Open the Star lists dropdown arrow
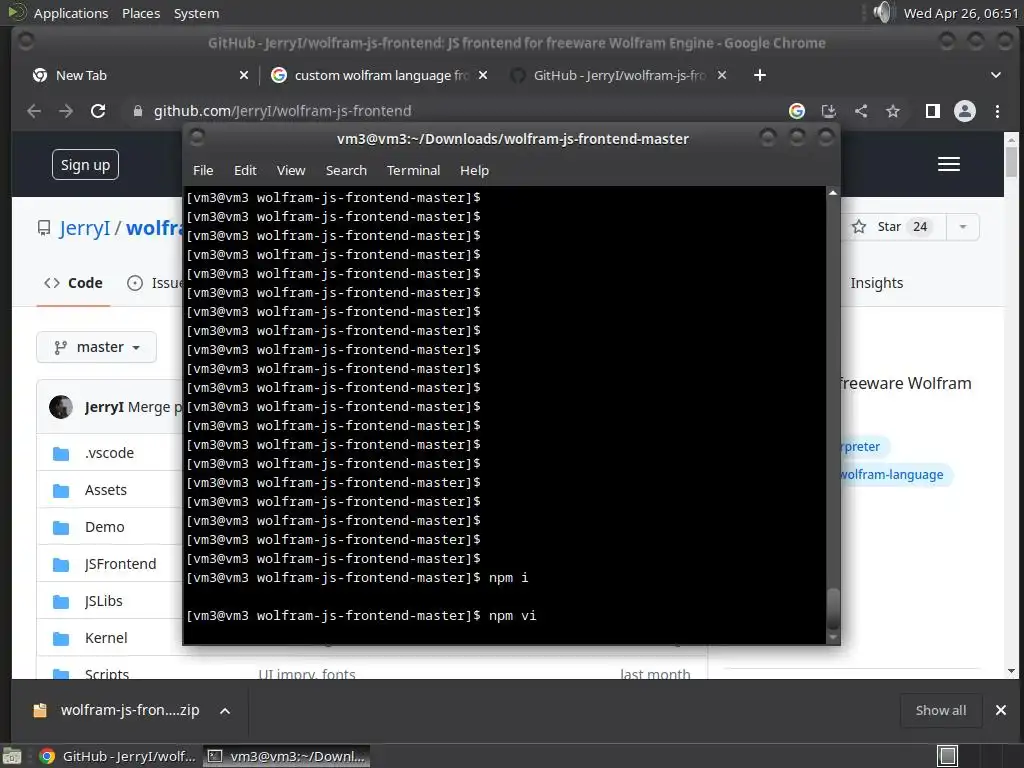This screenshot has width=1024, height=768. coord(963,227)
